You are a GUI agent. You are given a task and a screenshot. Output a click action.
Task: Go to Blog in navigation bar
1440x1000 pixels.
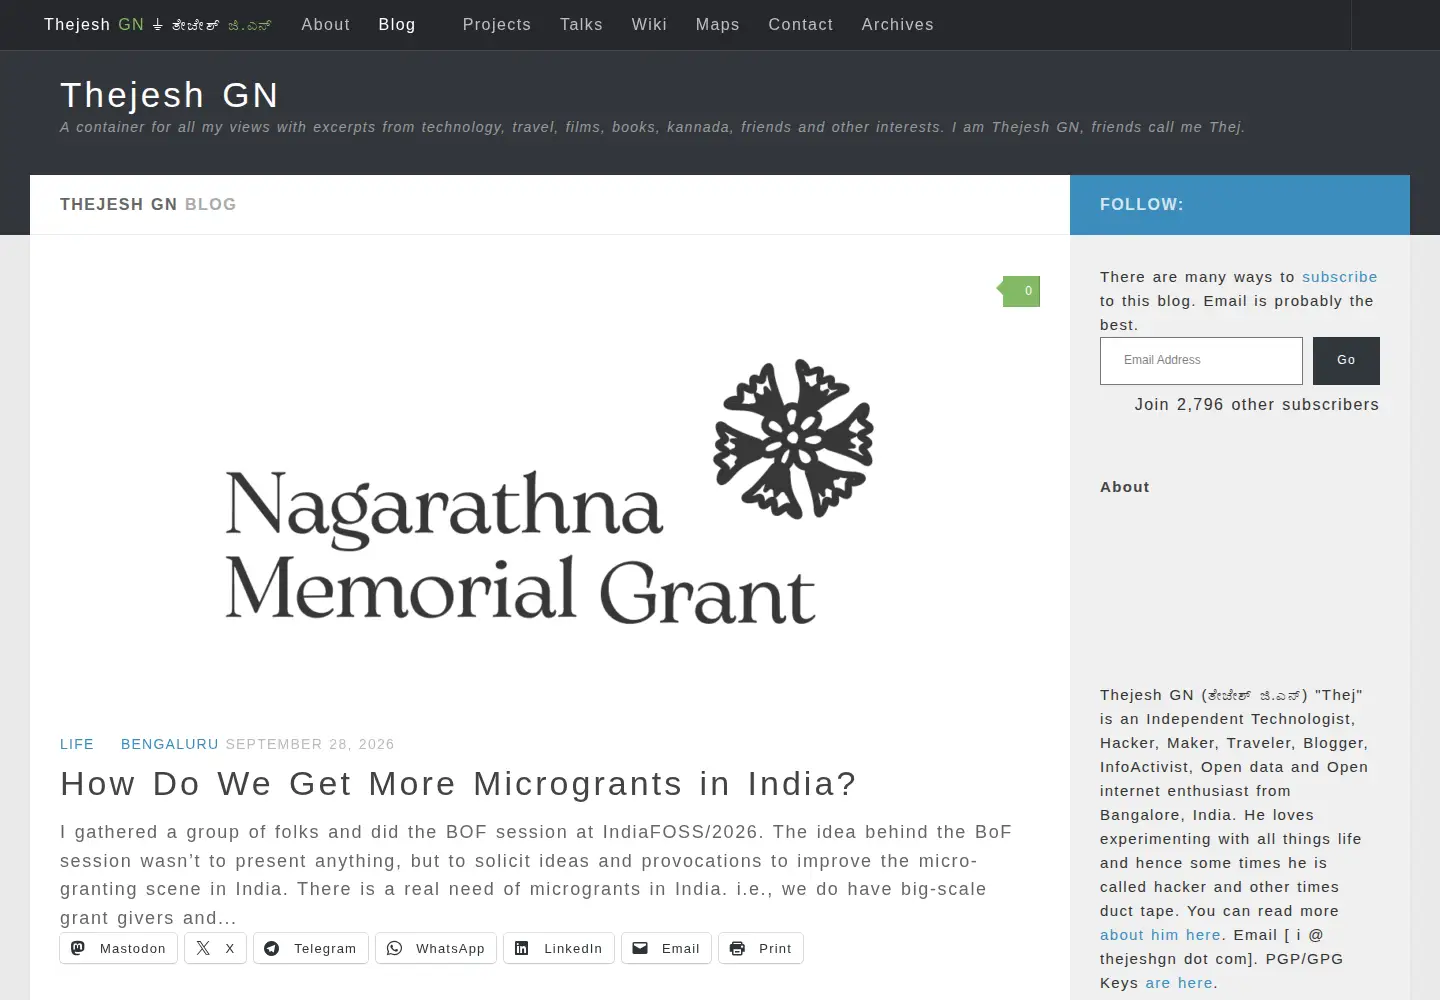click(x=397, y=25)
